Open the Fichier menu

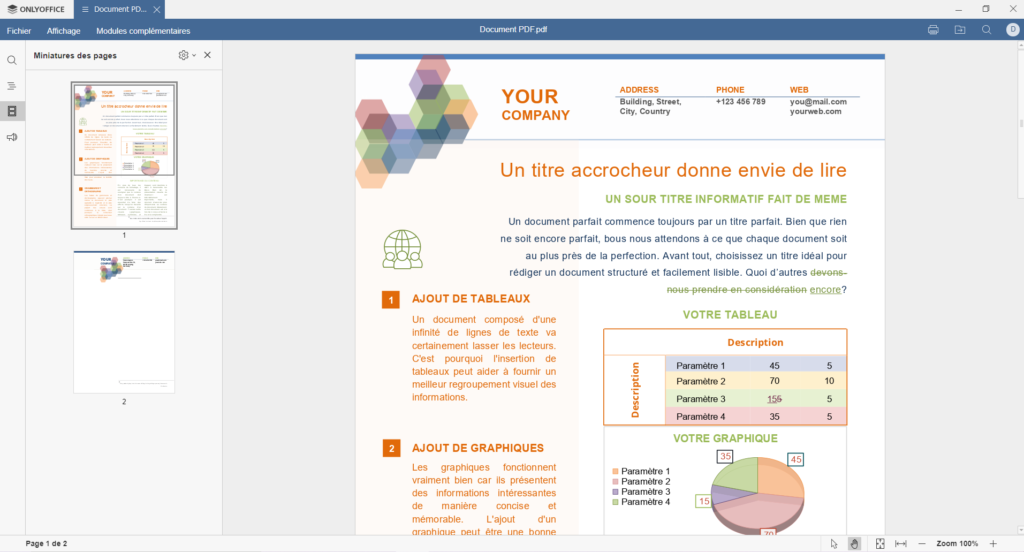[19, 31]
